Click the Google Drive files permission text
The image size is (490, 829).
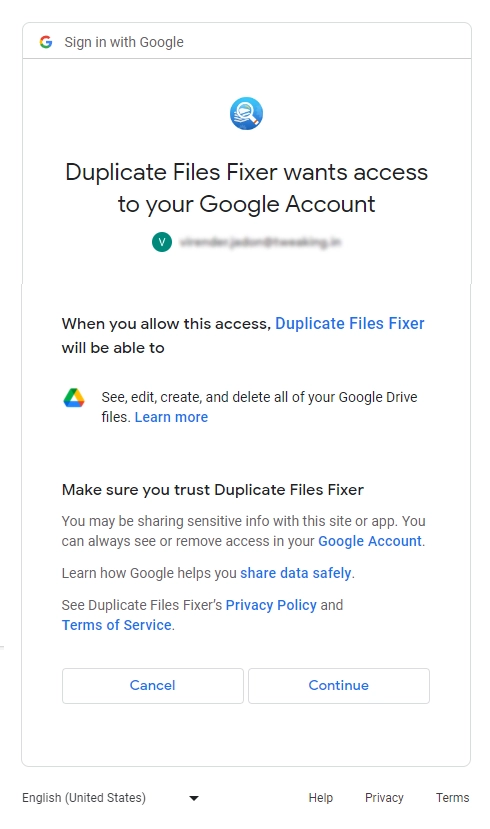point(259,407)
